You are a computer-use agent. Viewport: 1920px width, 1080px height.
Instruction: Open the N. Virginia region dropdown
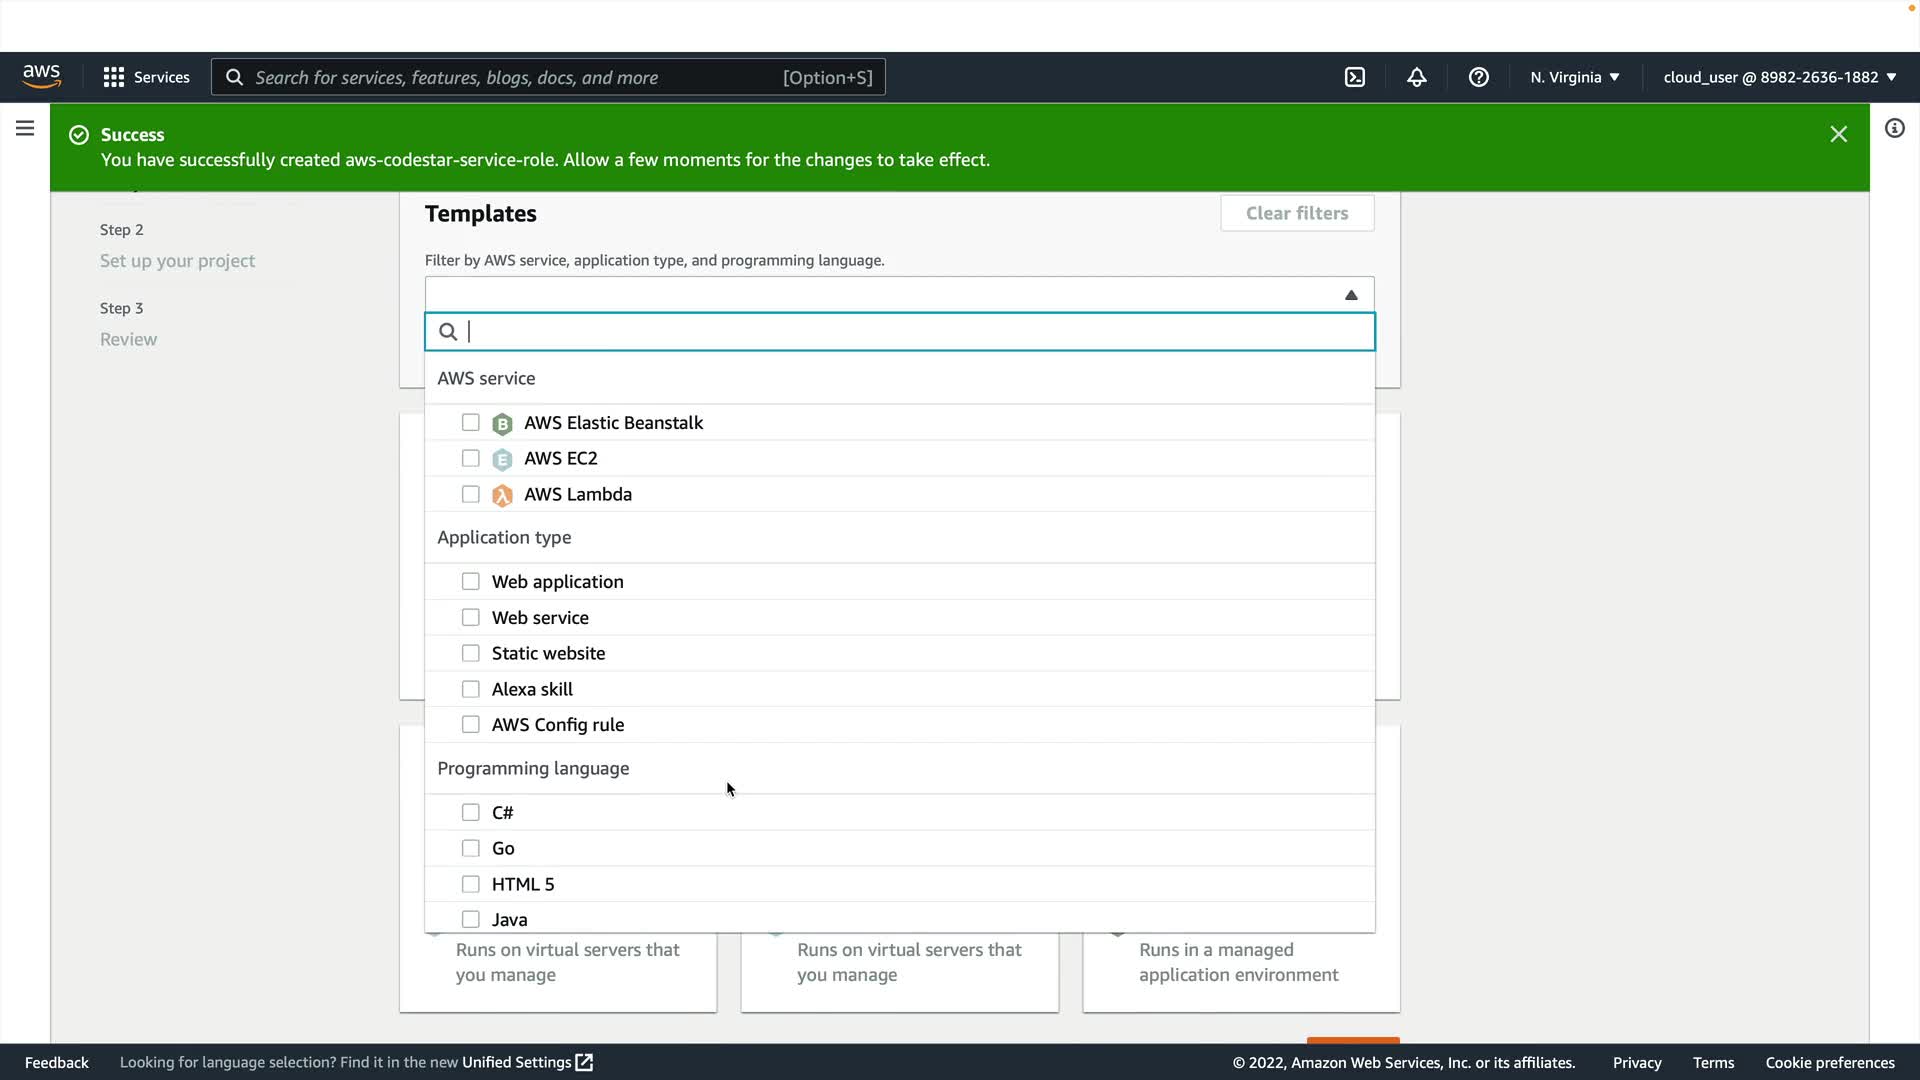pyautogui.click(x=1574, y=77)
